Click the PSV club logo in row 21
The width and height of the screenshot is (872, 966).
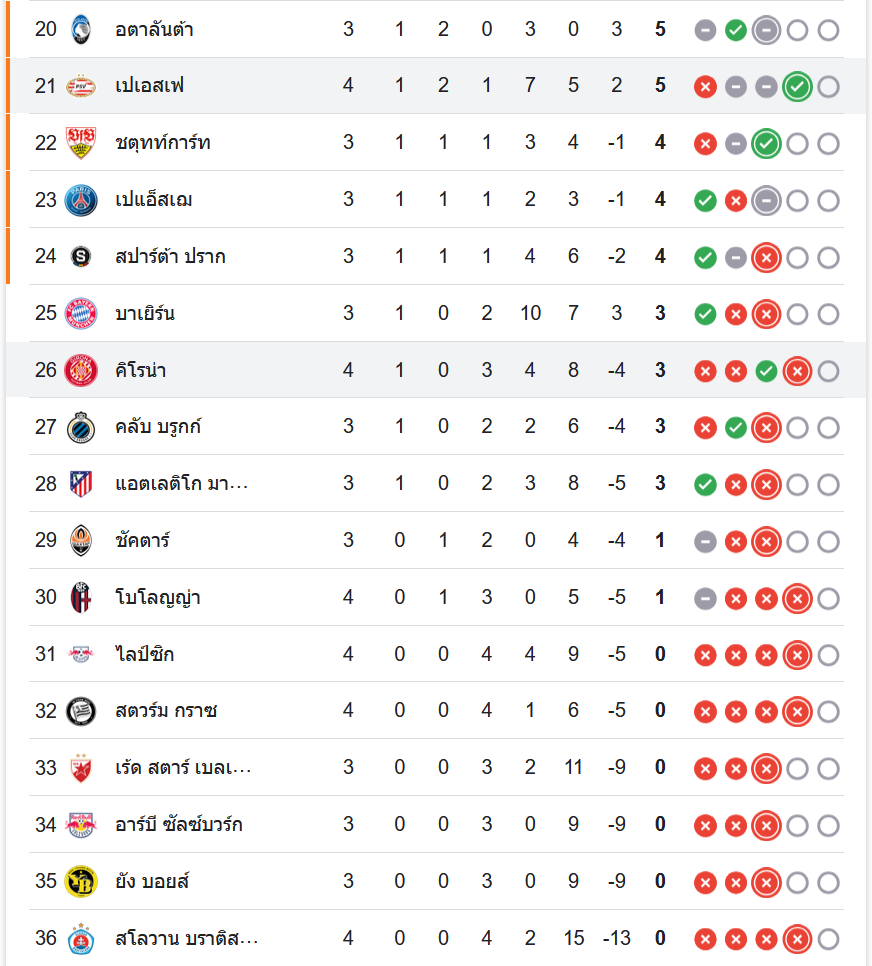(80, 86)
